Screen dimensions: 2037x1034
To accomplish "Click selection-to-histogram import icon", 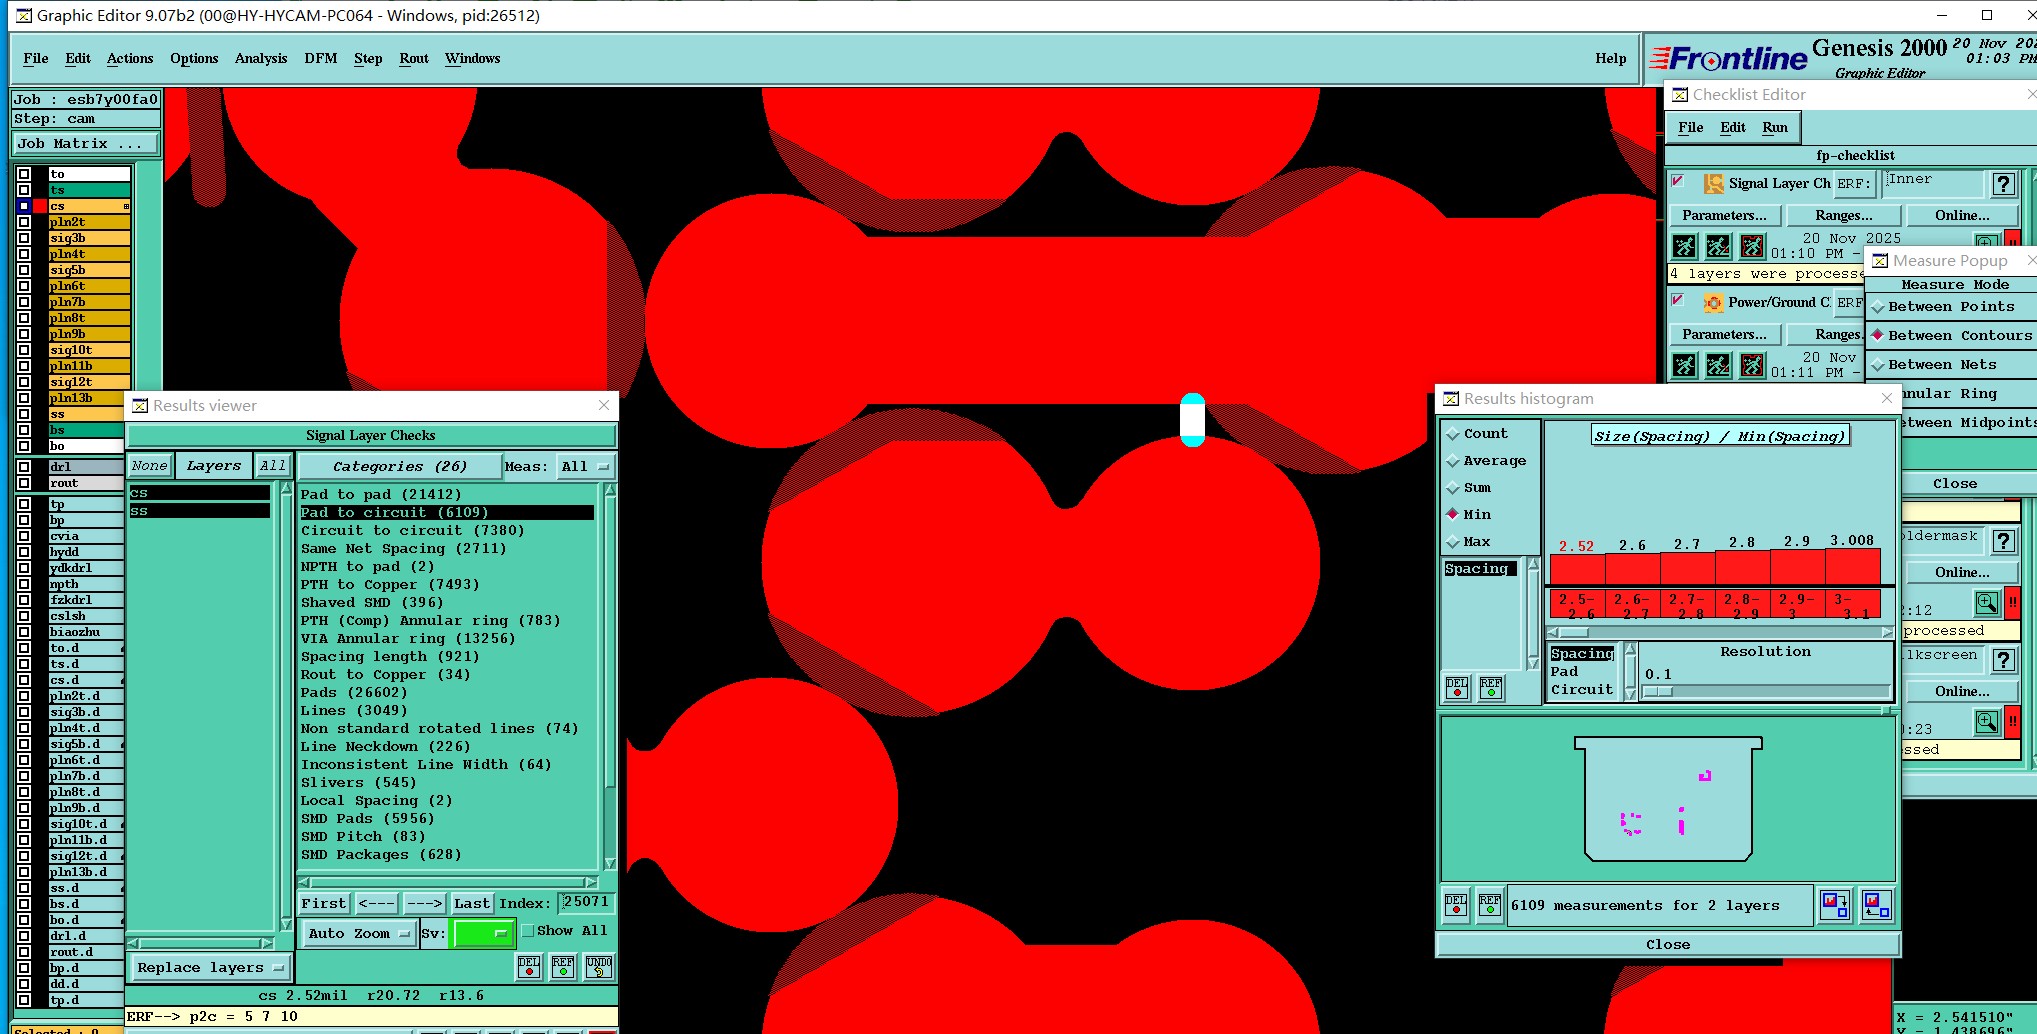I will (x=1877, y=905).
